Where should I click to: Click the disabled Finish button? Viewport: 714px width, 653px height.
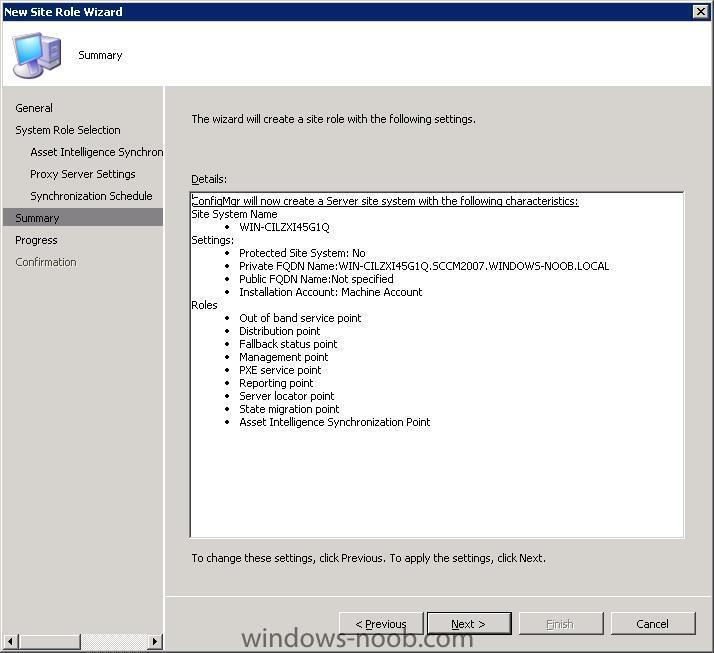pos(561,623)
